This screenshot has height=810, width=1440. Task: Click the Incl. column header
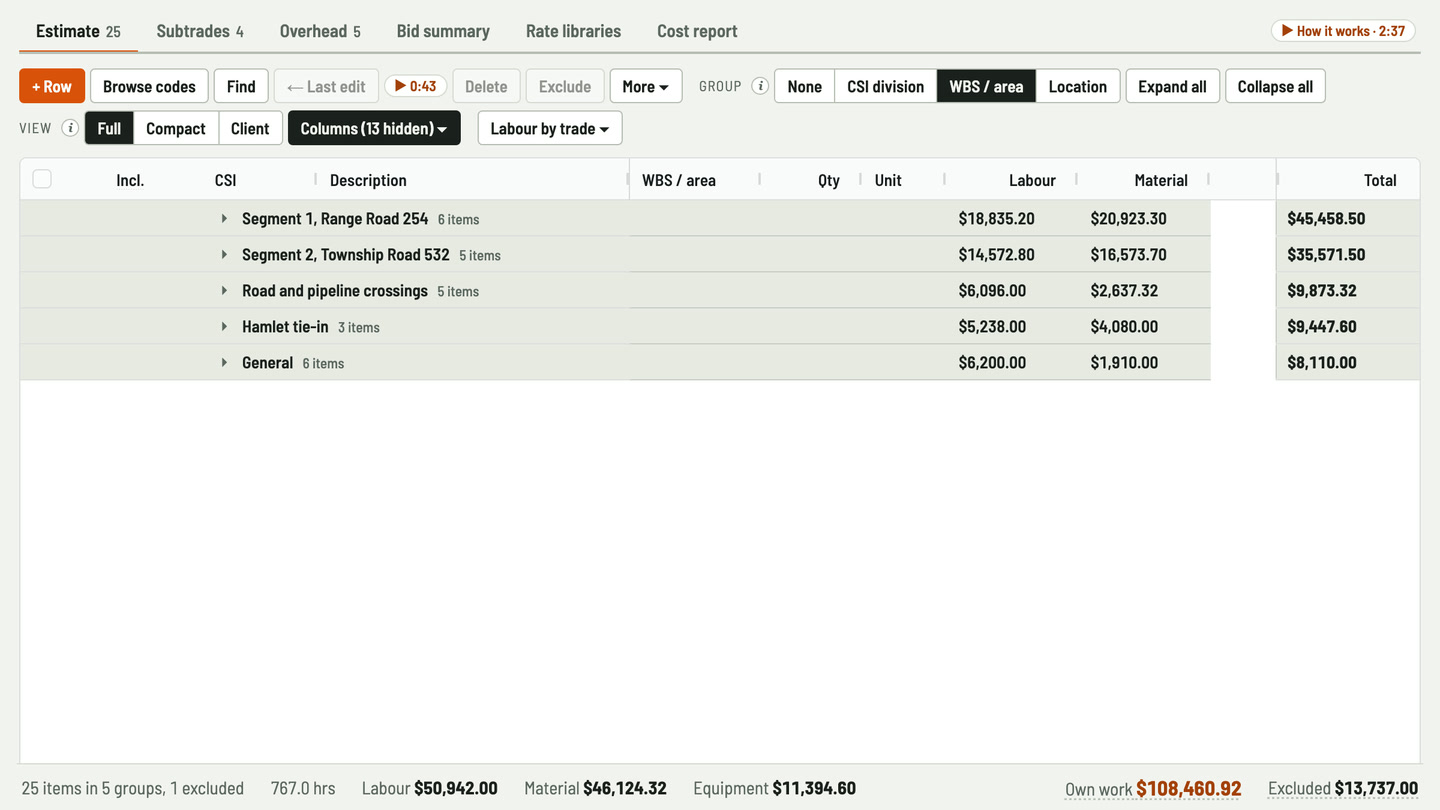(x=130, y=180)
